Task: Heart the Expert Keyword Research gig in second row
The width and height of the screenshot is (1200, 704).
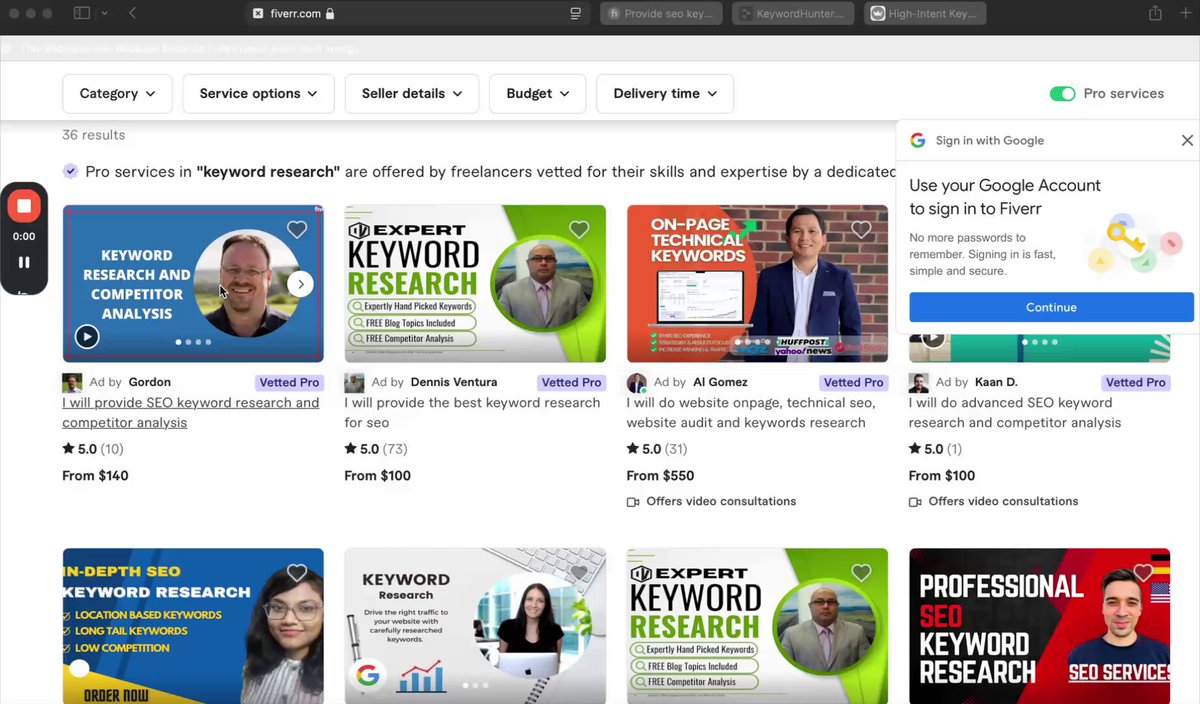Action: point(861,573)
